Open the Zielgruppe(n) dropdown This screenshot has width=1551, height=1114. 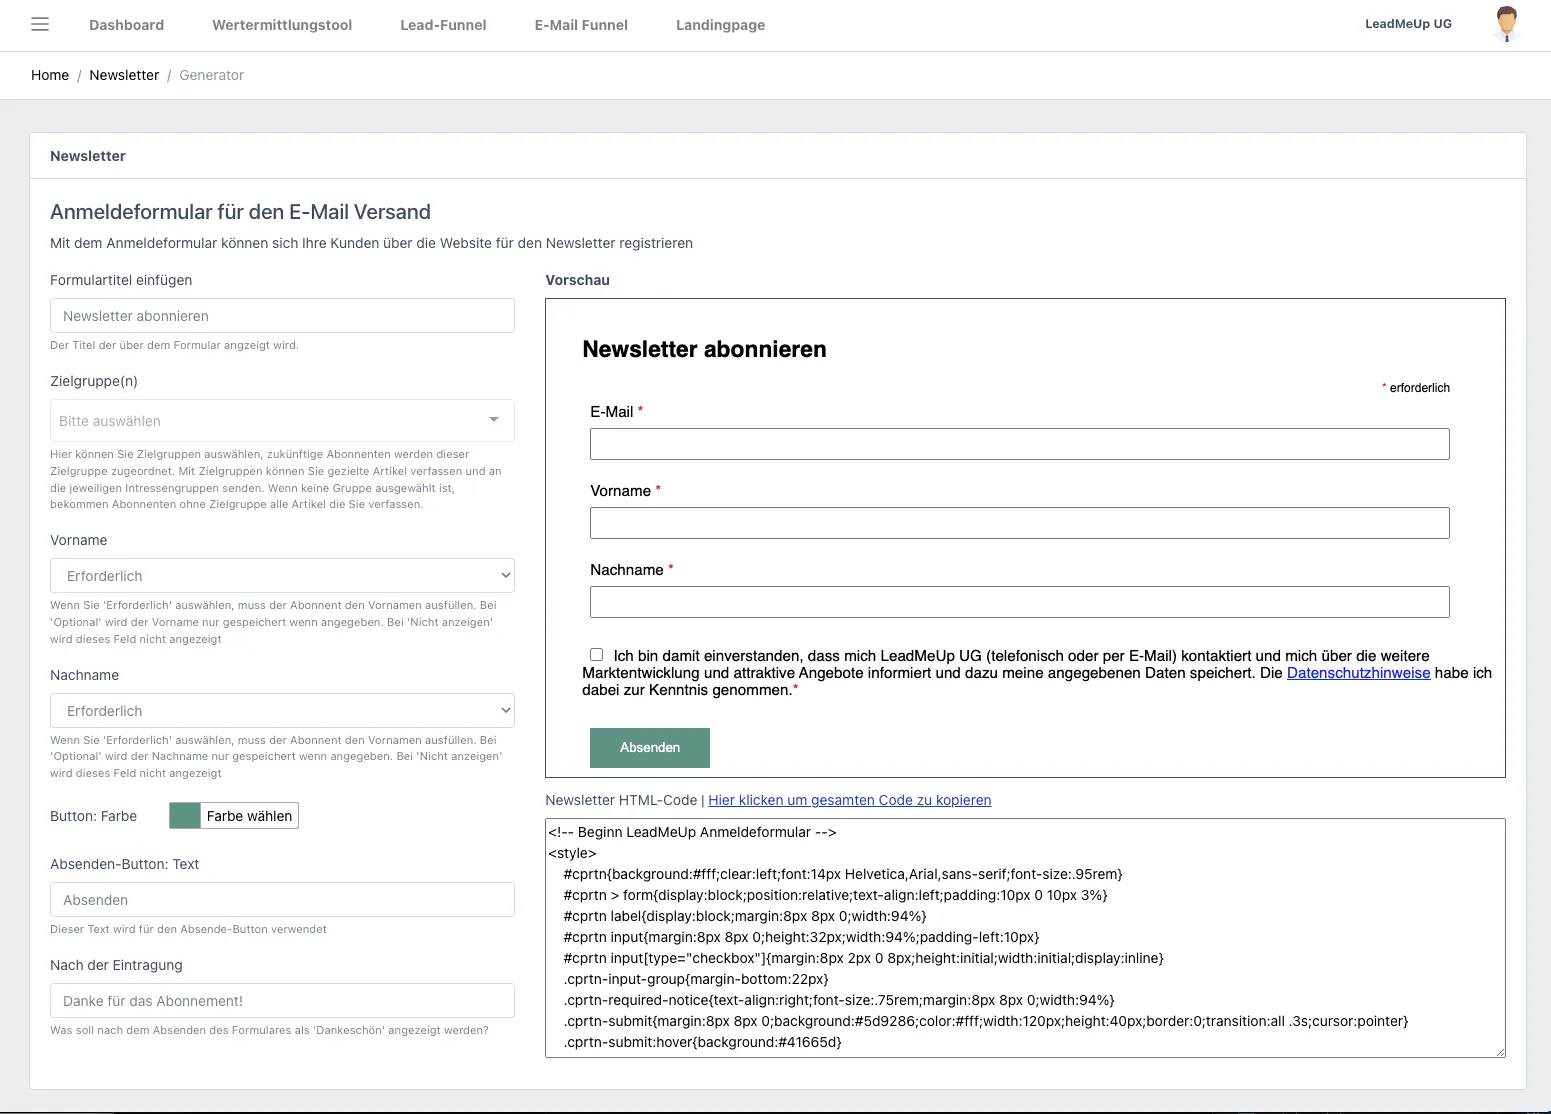coord(282,421)
